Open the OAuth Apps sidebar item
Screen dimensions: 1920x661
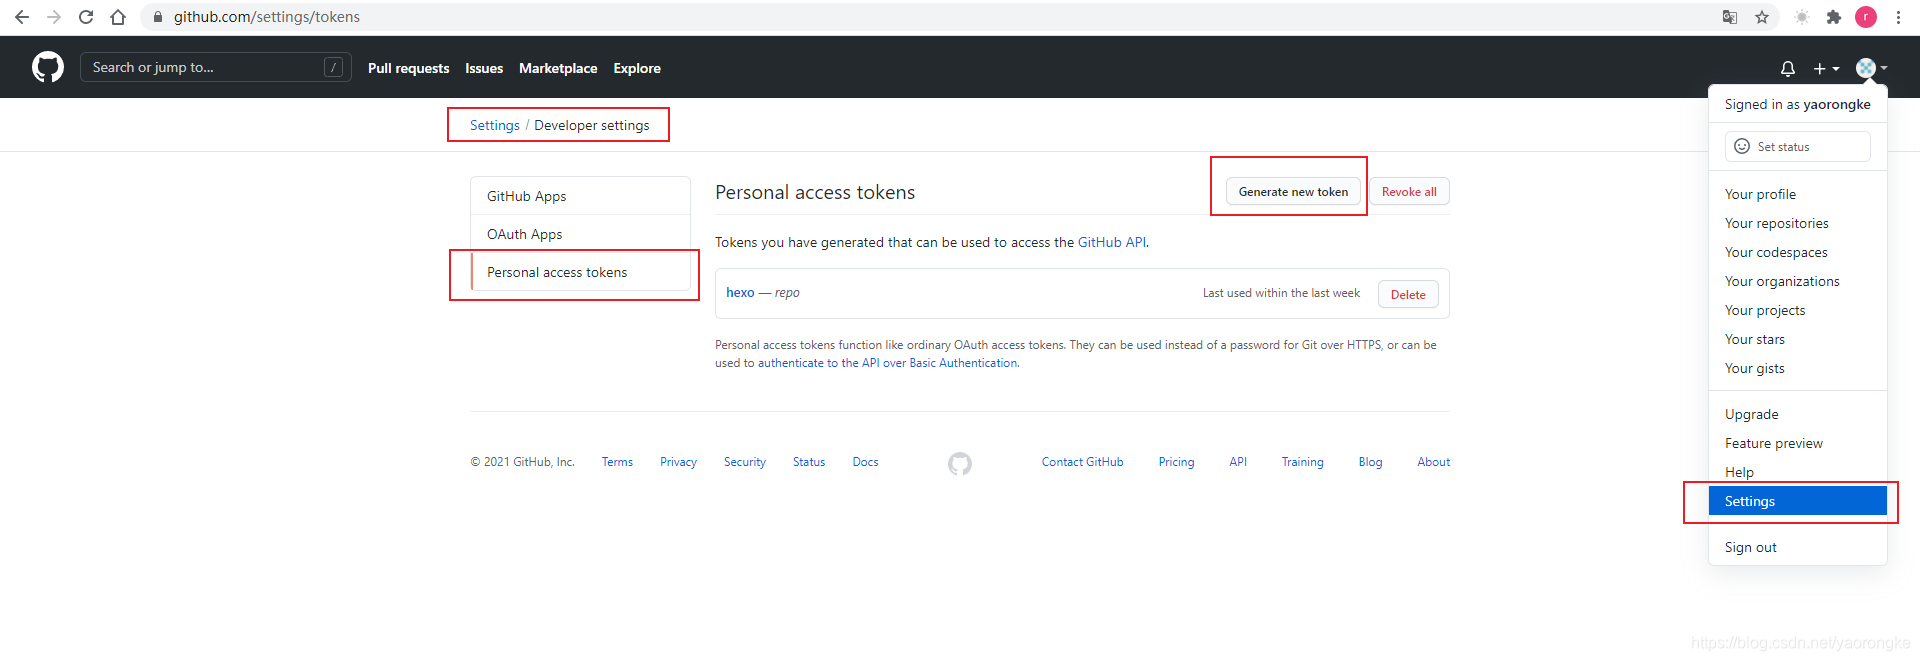click(x=525, y=234)
